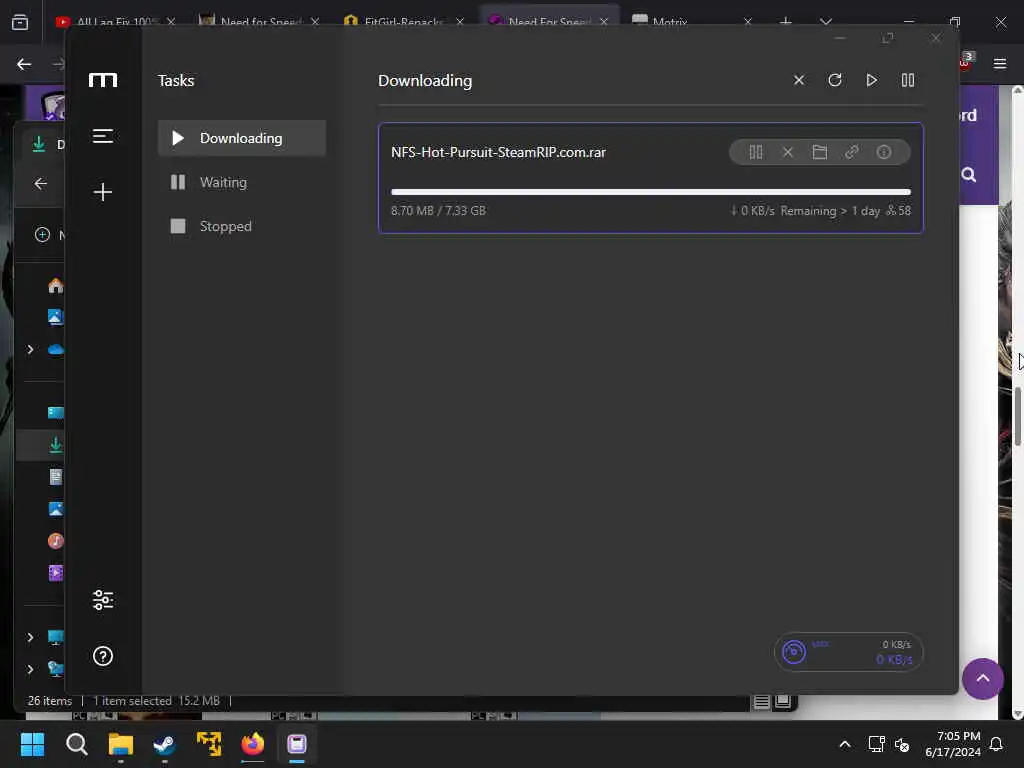The width and height of the screenshot is (1024, 768).
Task: Open Firefox from the taskbar
Action: [x=253, y=744]
